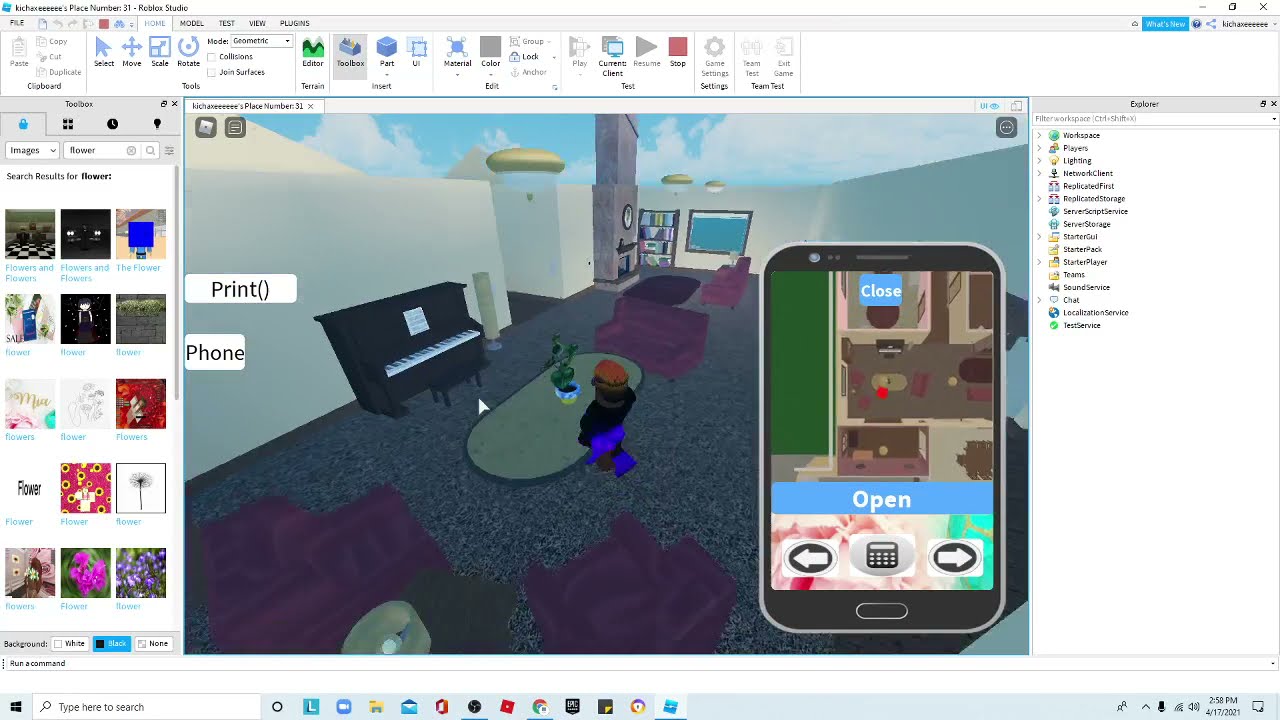Open the Toolbox Inventory grid tab

point(68,124)
